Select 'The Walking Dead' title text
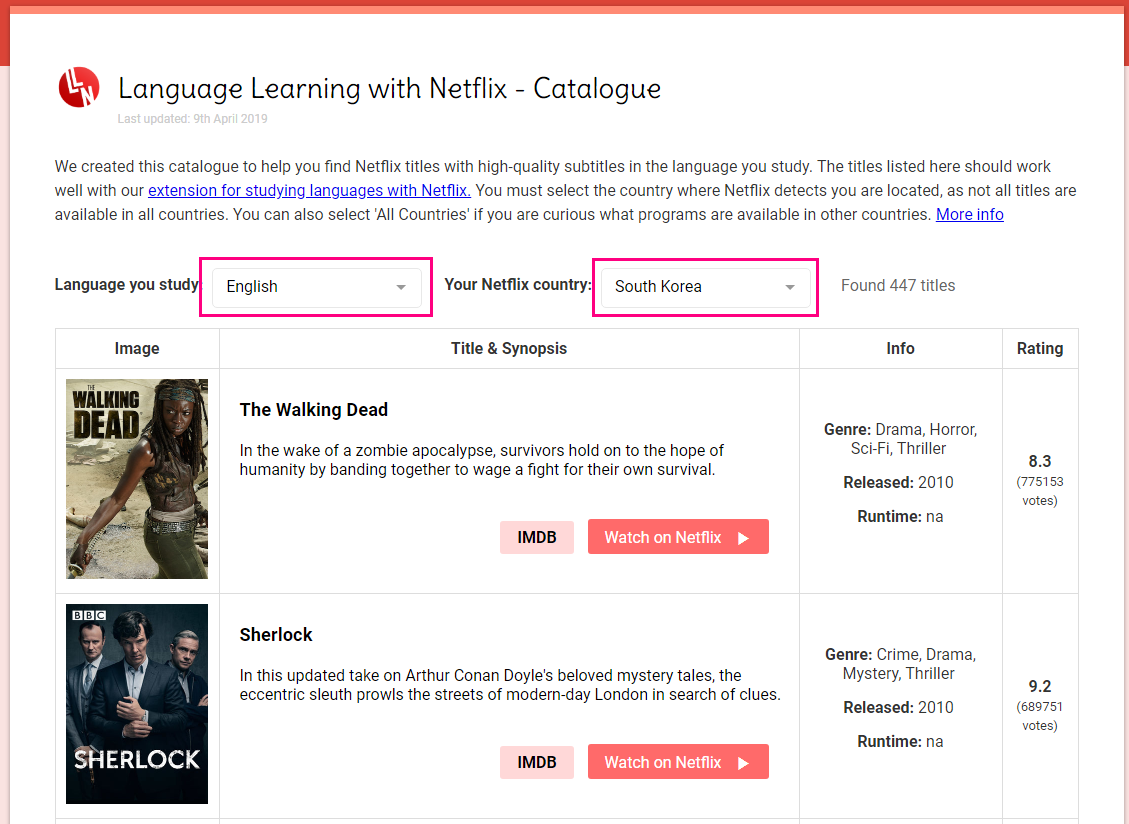 (314, 410)
